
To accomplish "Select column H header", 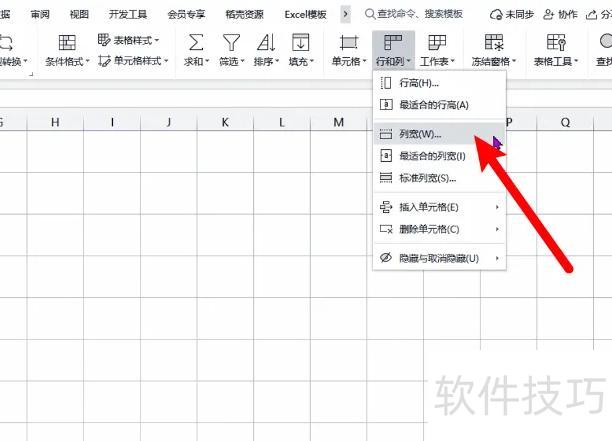I will tap(55, 122).
